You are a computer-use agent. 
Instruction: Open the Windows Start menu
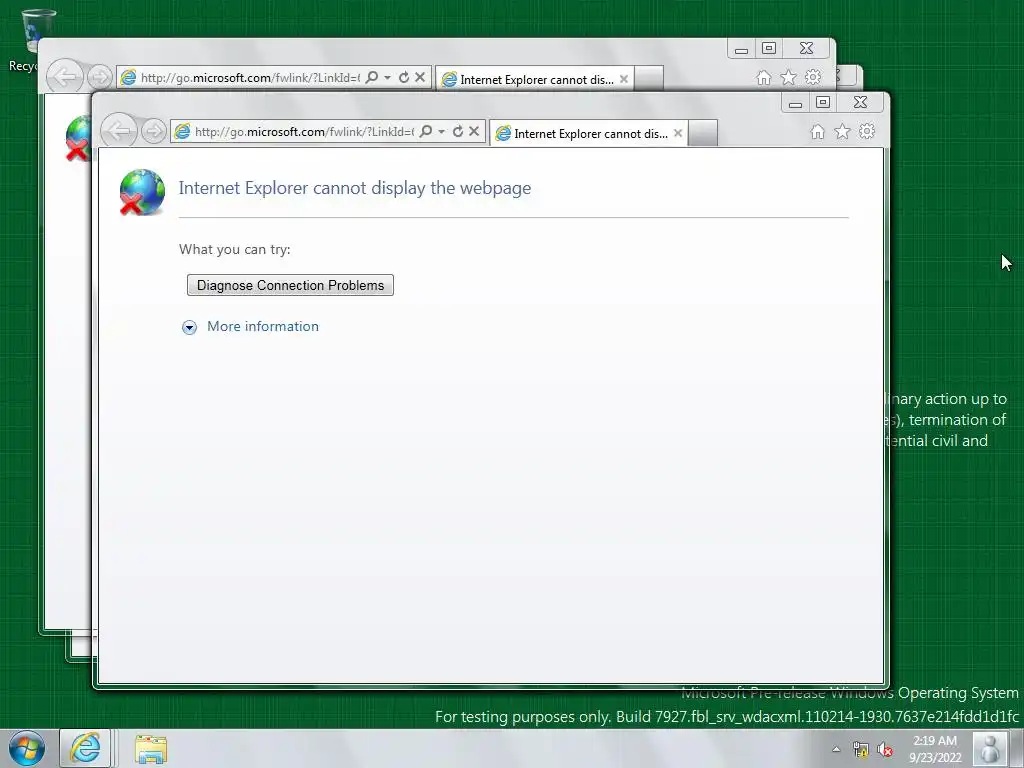(x=27, y=748)
